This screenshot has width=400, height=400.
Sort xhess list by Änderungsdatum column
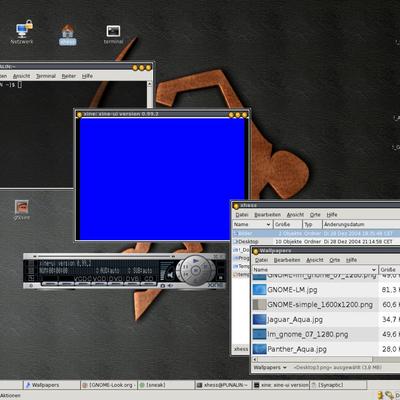coord(361,224)
